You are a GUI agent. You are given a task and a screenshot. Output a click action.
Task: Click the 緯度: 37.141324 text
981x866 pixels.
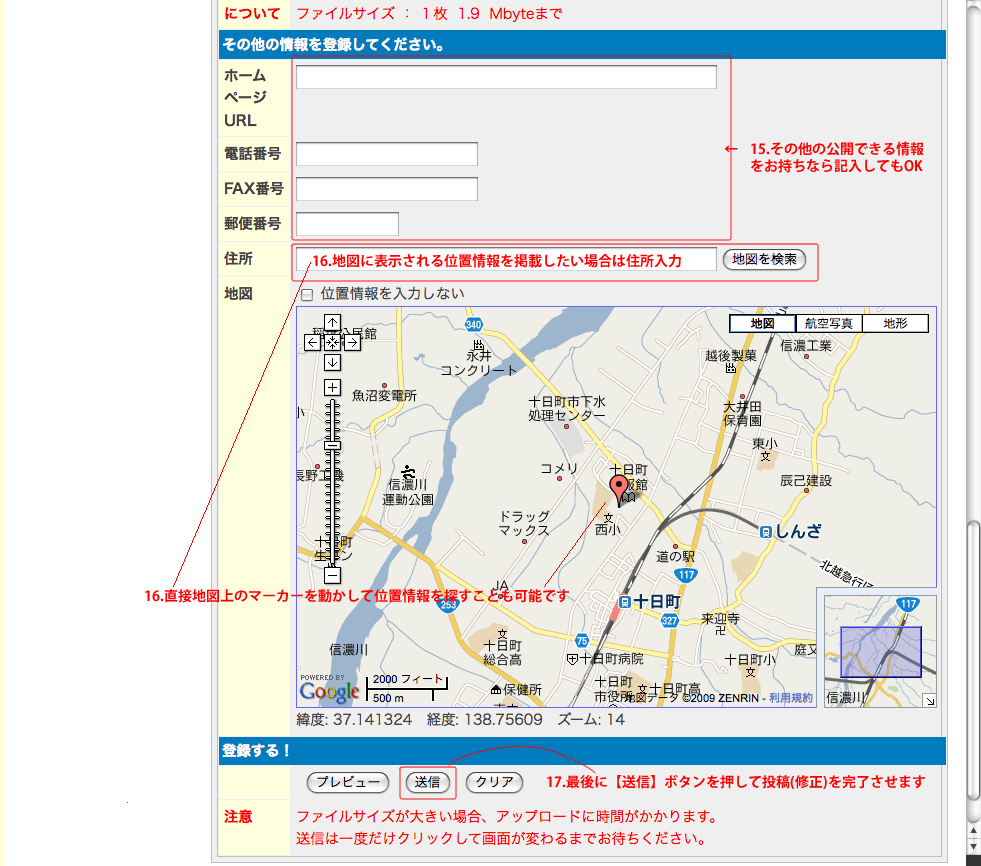pos(354,720)
